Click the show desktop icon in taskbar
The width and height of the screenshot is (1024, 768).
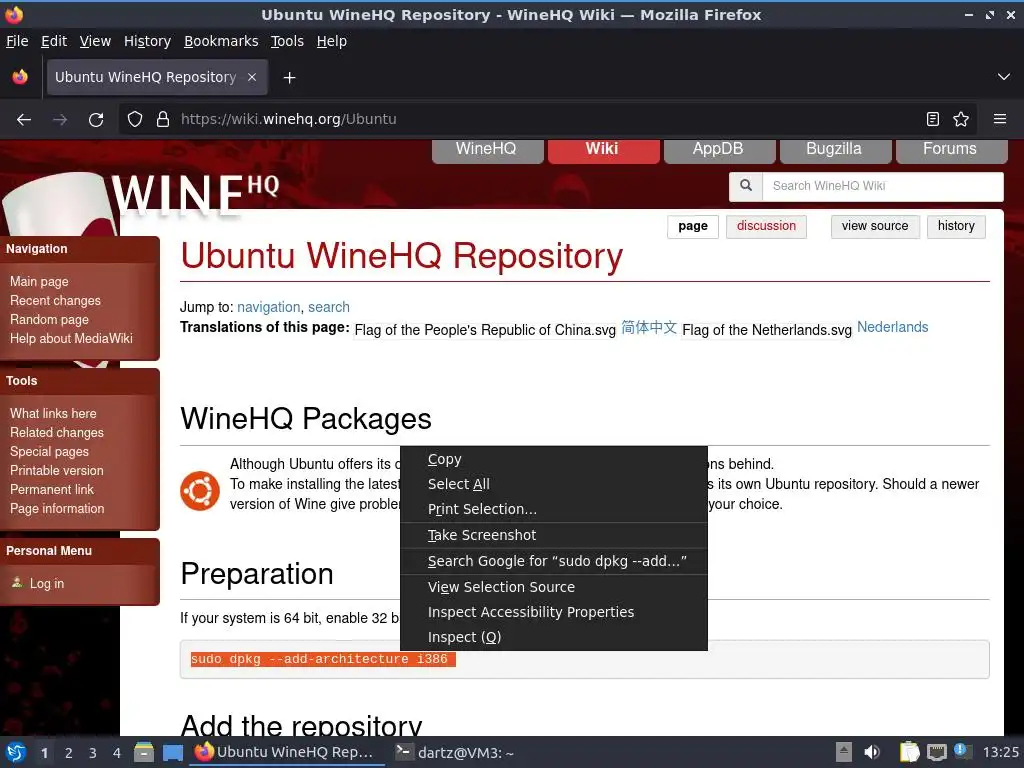coord(173,753)
